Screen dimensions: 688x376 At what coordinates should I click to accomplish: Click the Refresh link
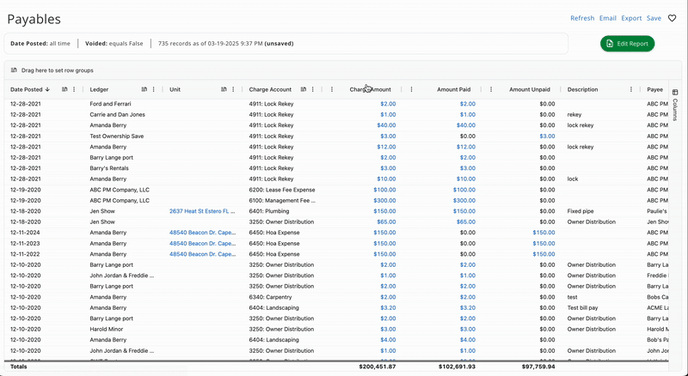[x=582, y=18]
